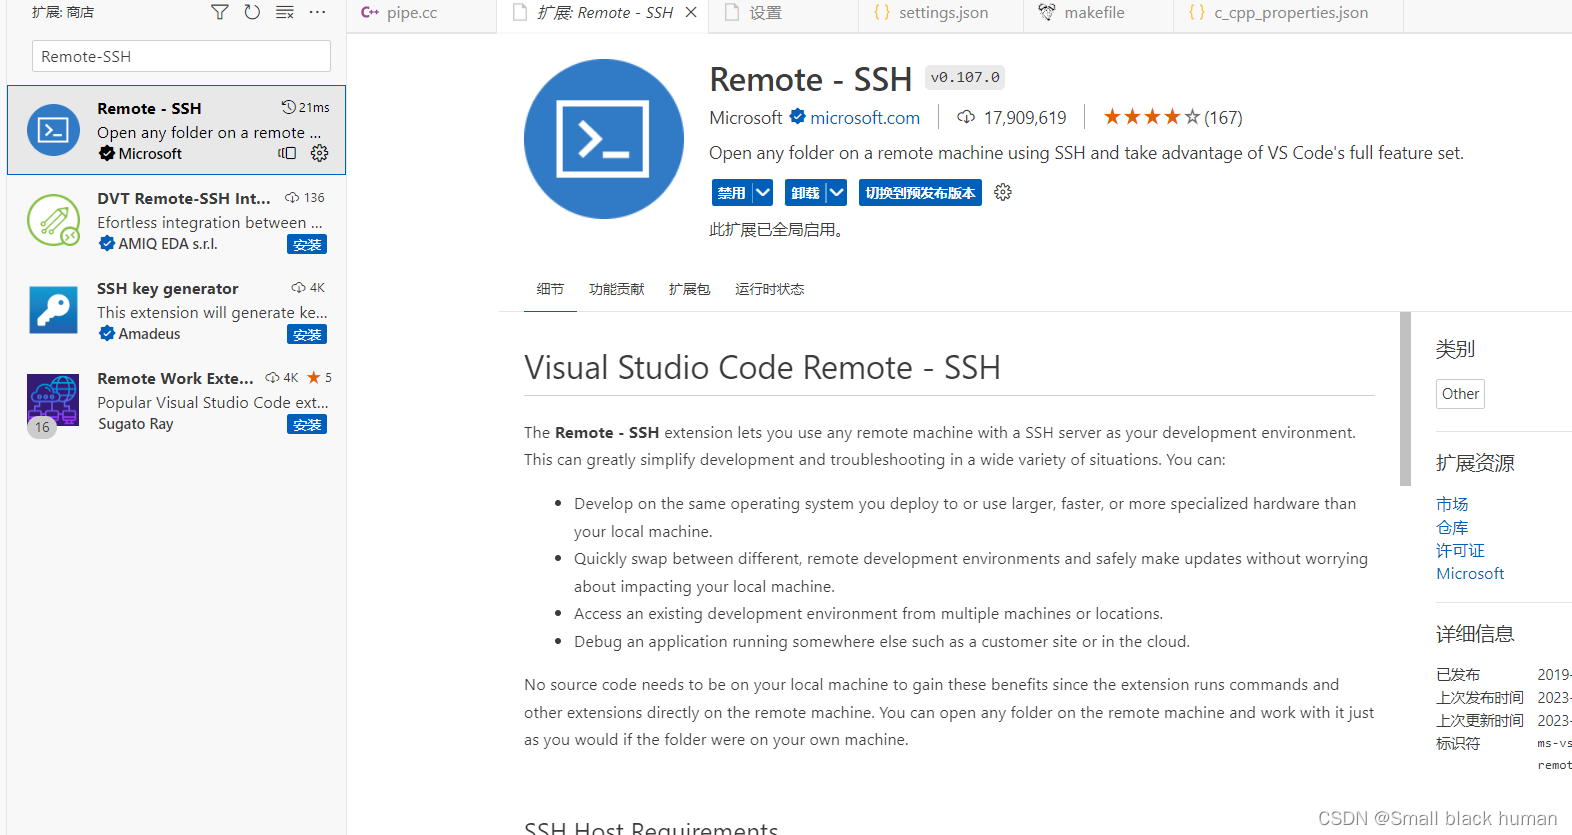The width and height of the screenshot is (1572, 835).
Task: Open the 功能贡献 tab
Action: tap(616, 289)
